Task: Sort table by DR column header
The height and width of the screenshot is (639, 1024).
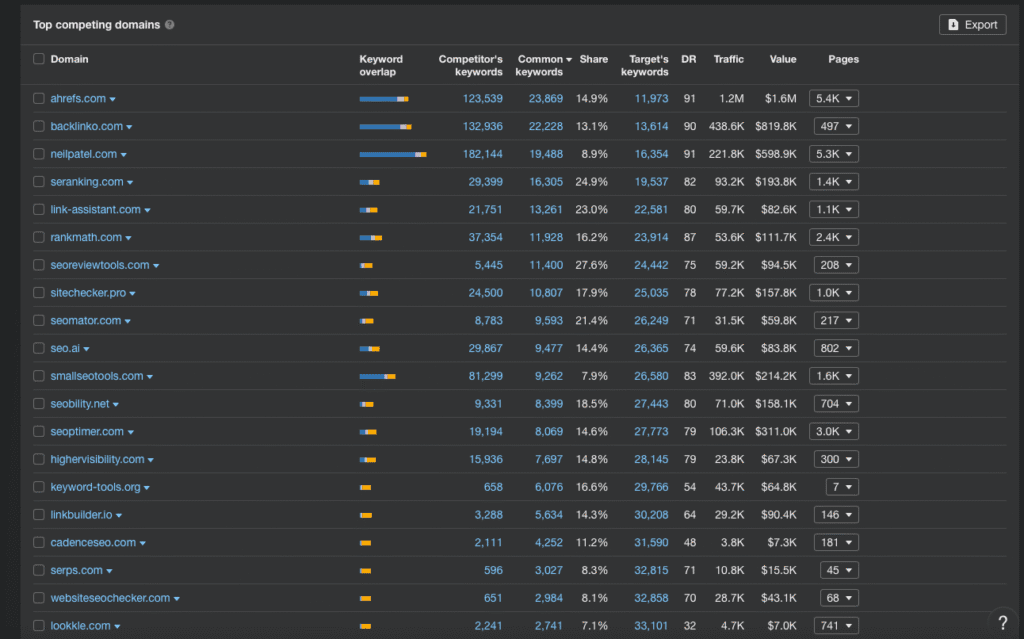Action: [x=688, y=59]
